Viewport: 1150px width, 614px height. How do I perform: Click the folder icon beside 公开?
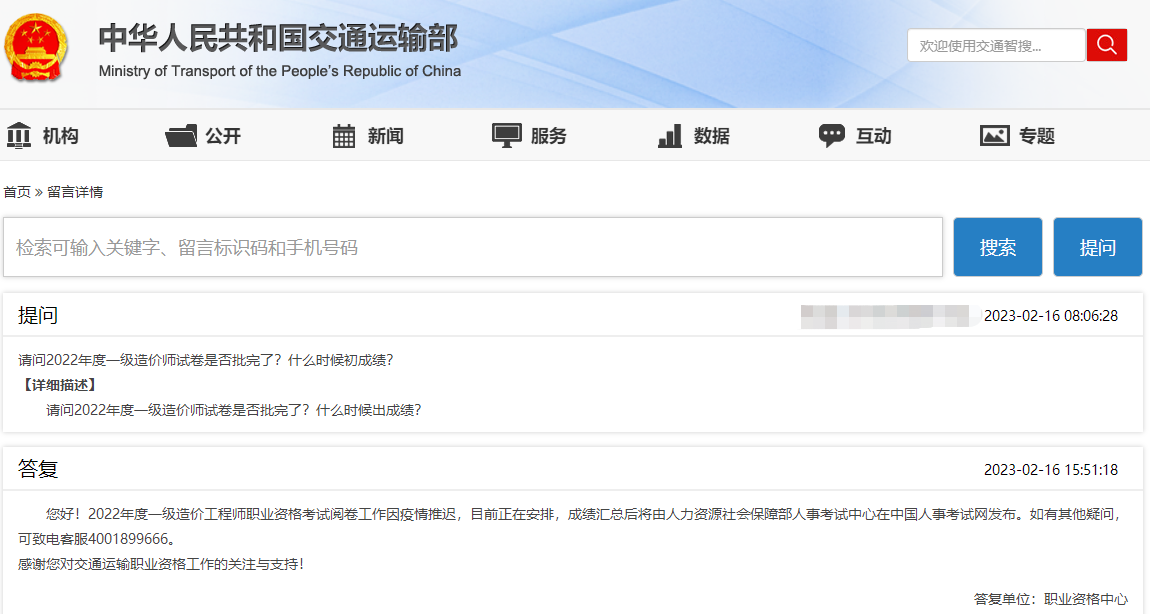181,134
